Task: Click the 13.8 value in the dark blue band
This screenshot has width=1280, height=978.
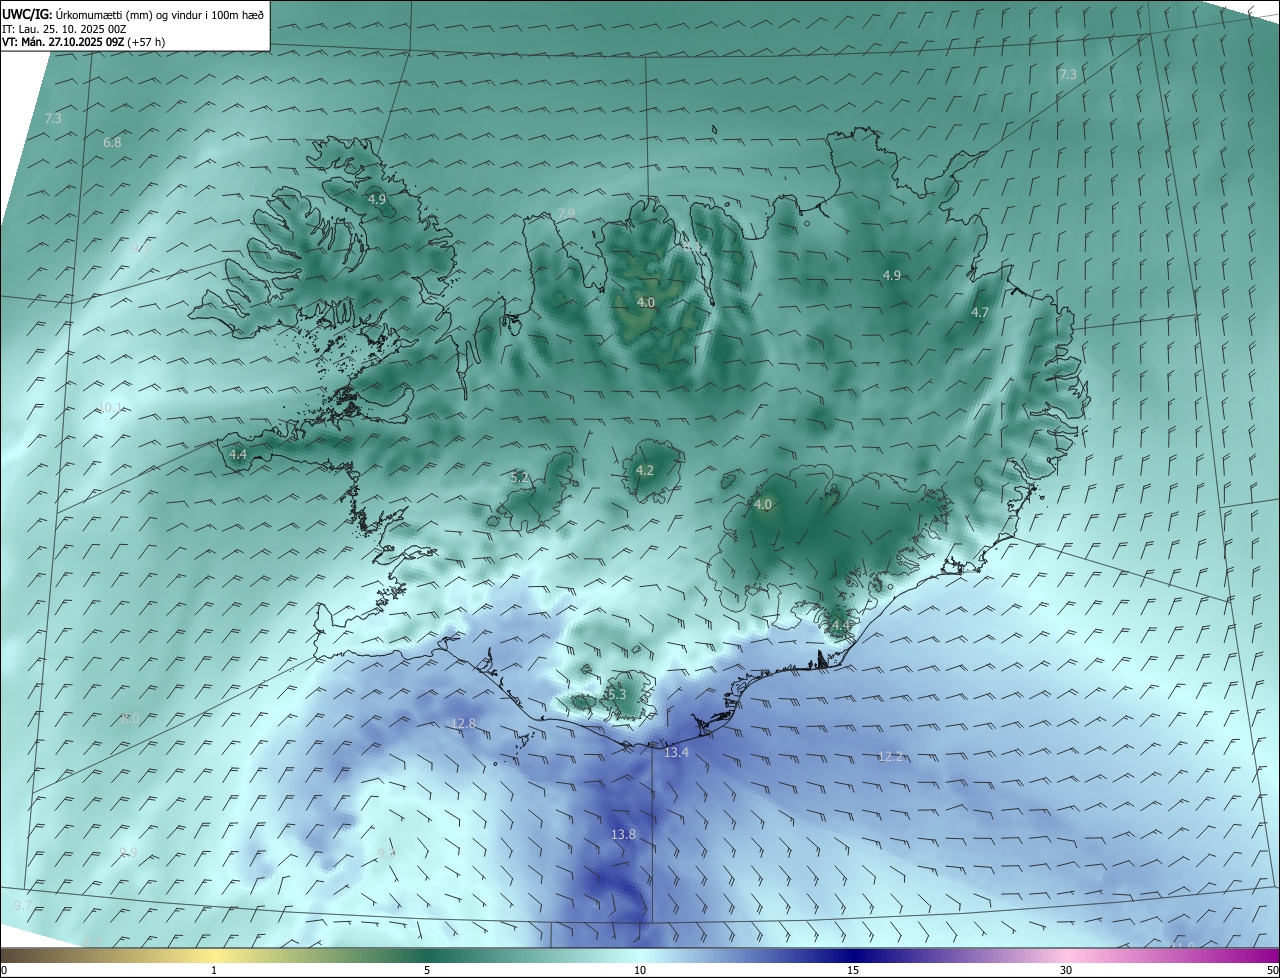Action: coord(623,834)
